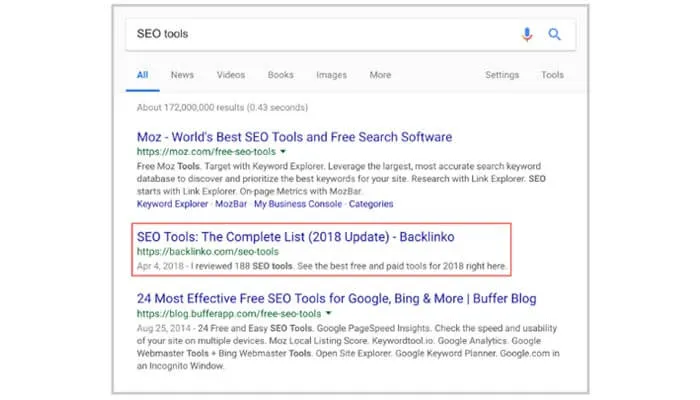This screenshot has width=700, height=400.
Task: Open search Tools options
Action: (x=552, y=75)
